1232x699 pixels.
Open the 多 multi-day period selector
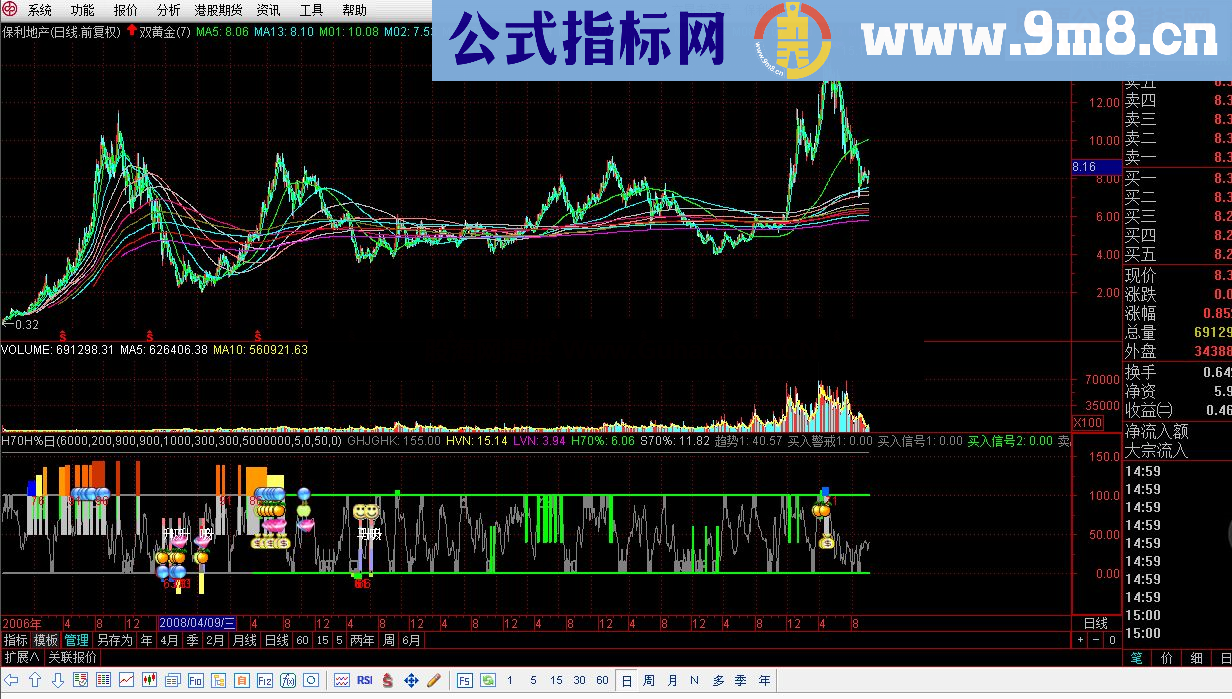point(718,680)
